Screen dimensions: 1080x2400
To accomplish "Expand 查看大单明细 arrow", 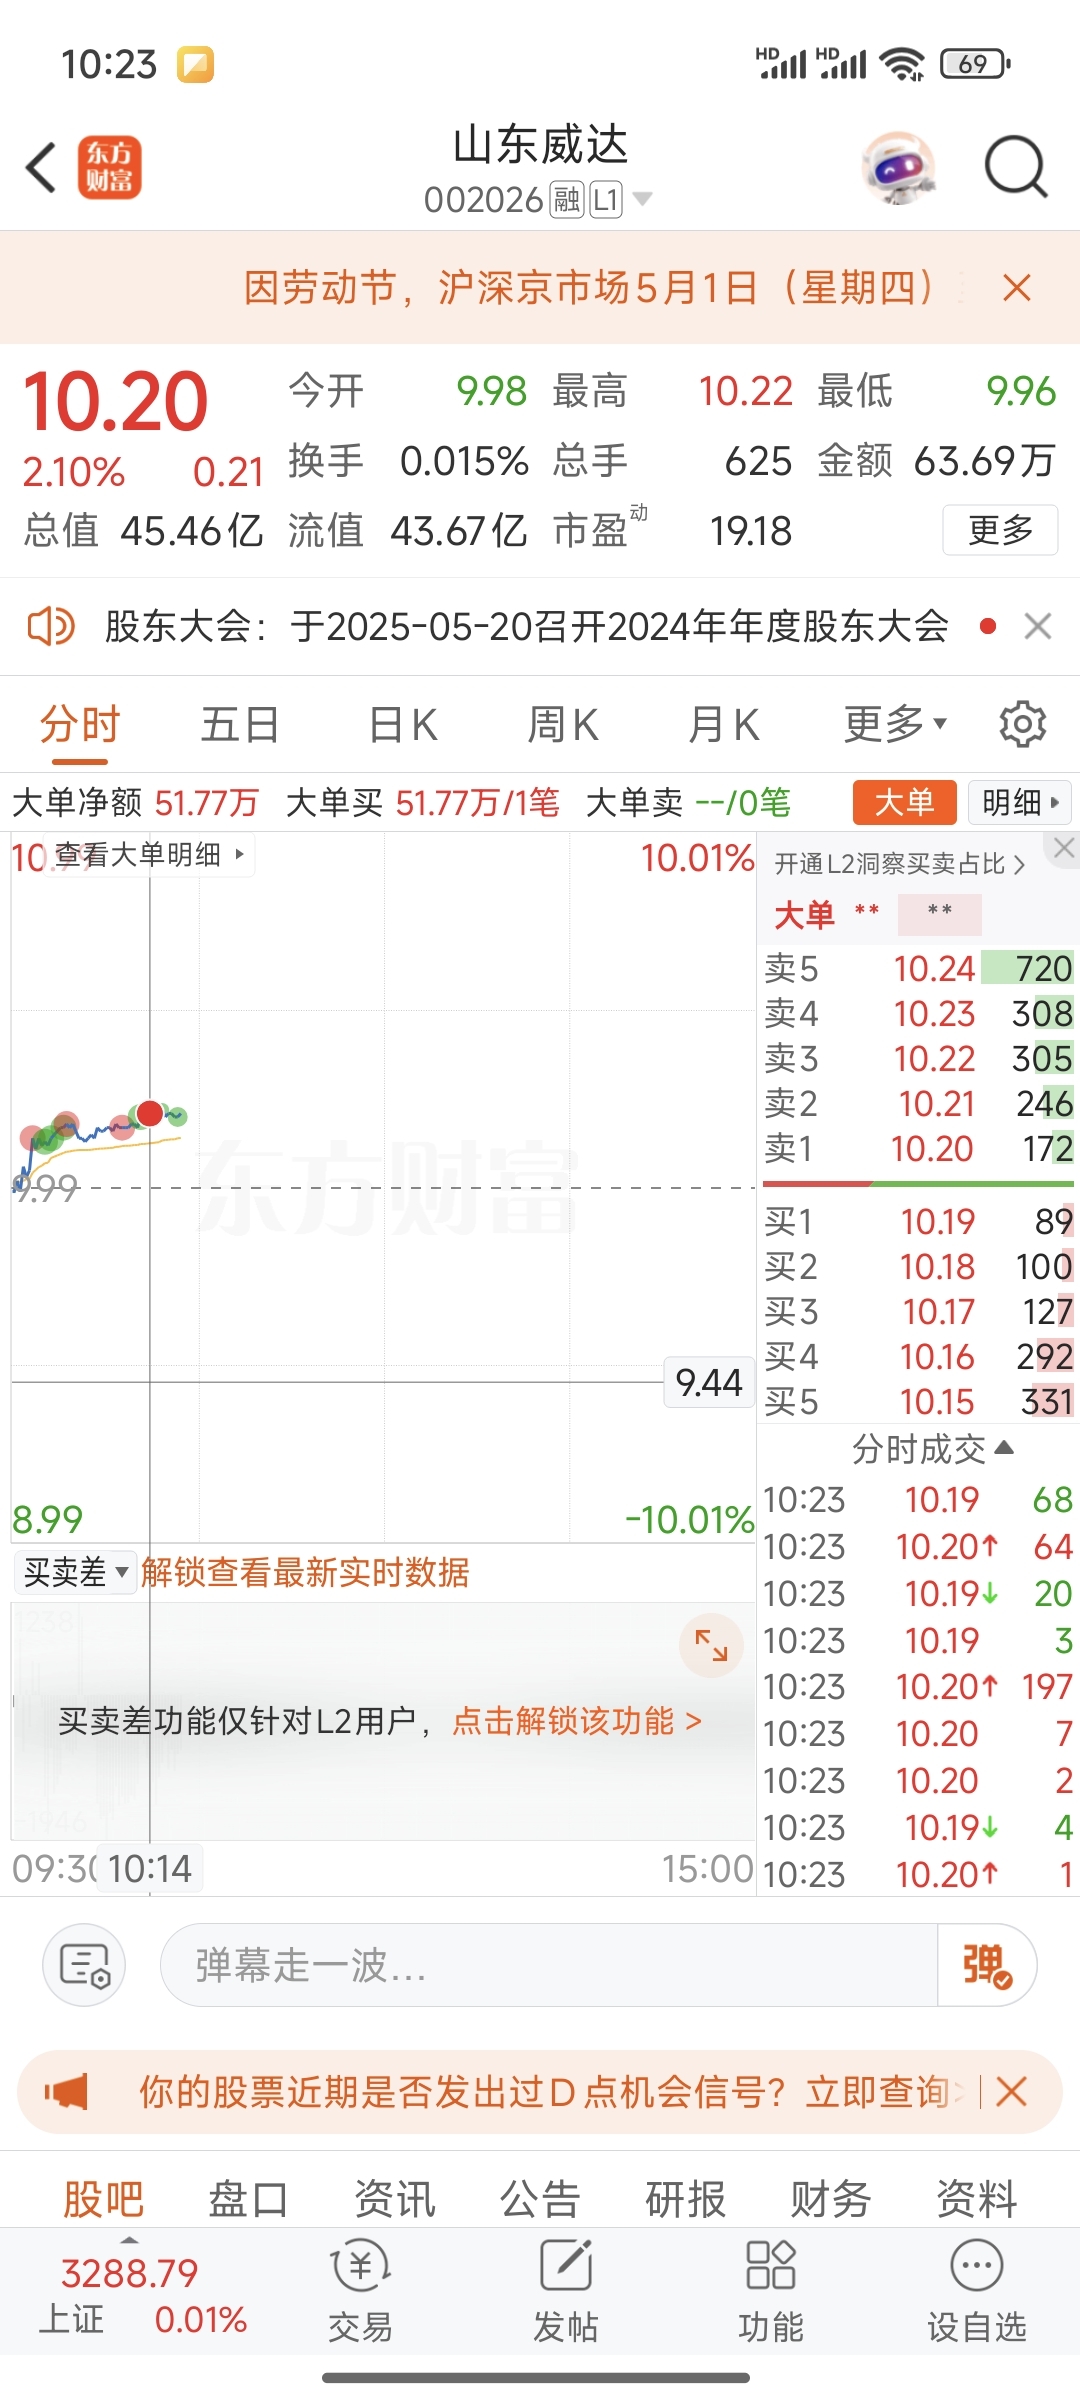I will point(239,855).
